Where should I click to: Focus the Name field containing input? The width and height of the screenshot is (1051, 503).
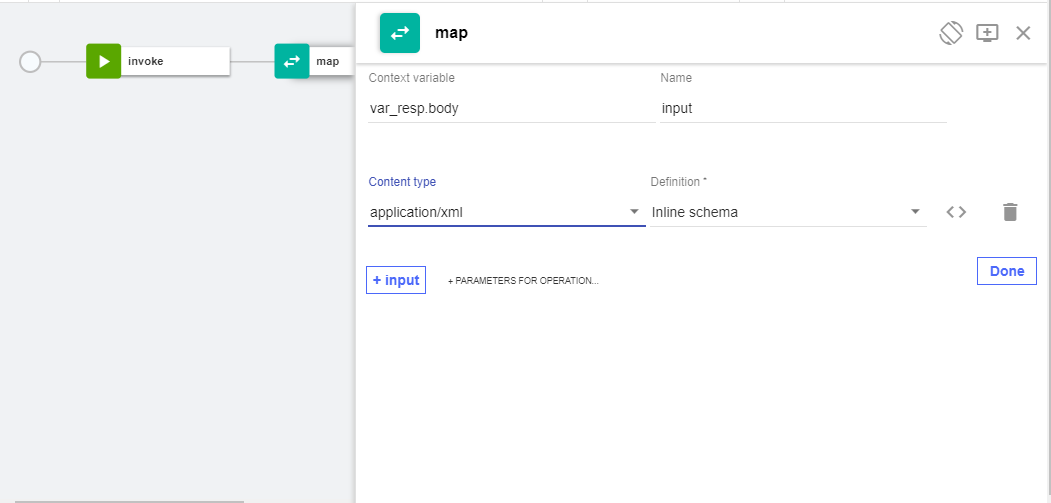802,108
